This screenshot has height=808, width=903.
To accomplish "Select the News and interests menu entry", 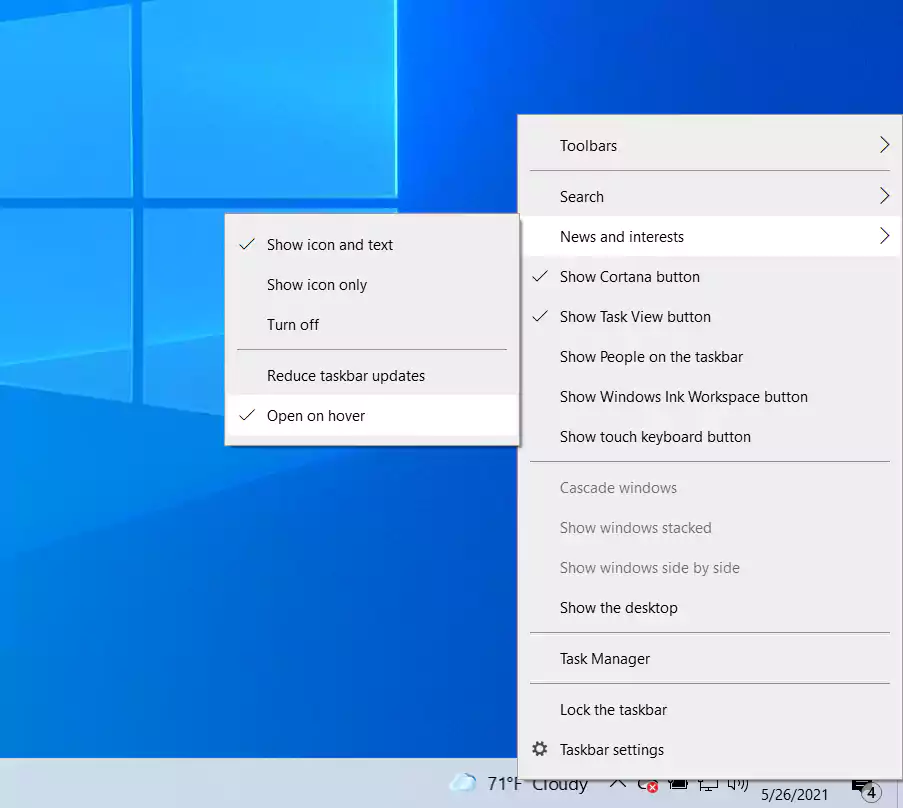I will [x=710, y=236].
